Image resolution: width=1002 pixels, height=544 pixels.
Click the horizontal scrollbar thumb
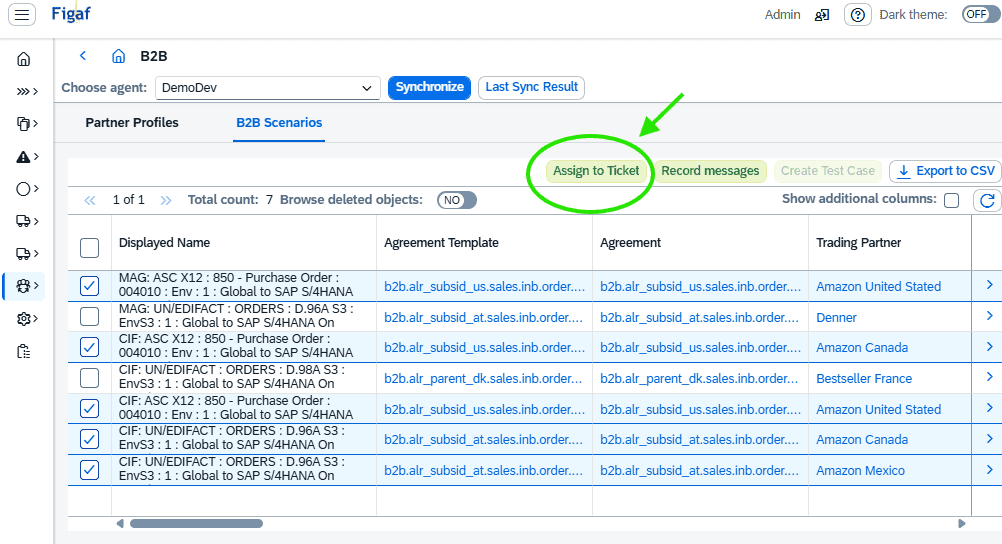pyautogui.click(x=196, y=524)
